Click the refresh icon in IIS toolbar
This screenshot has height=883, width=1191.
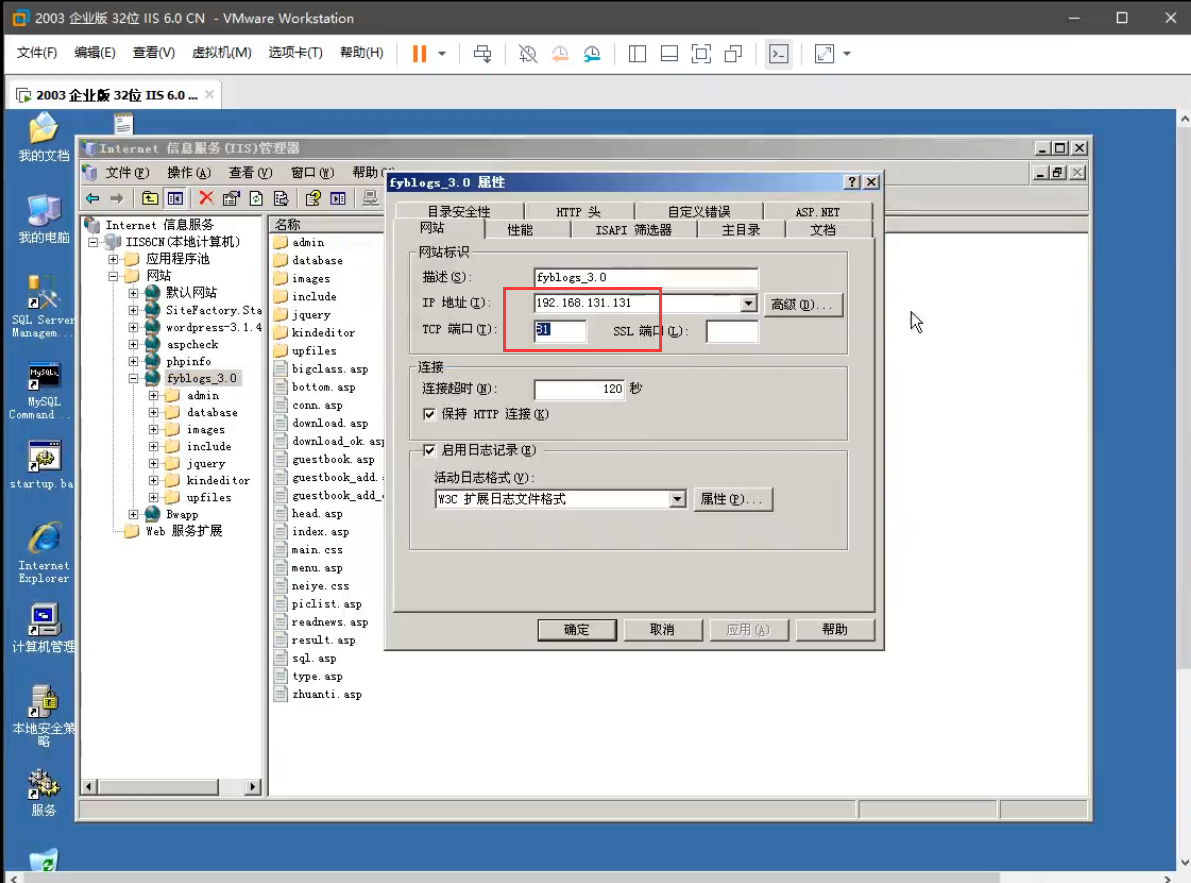256,198
